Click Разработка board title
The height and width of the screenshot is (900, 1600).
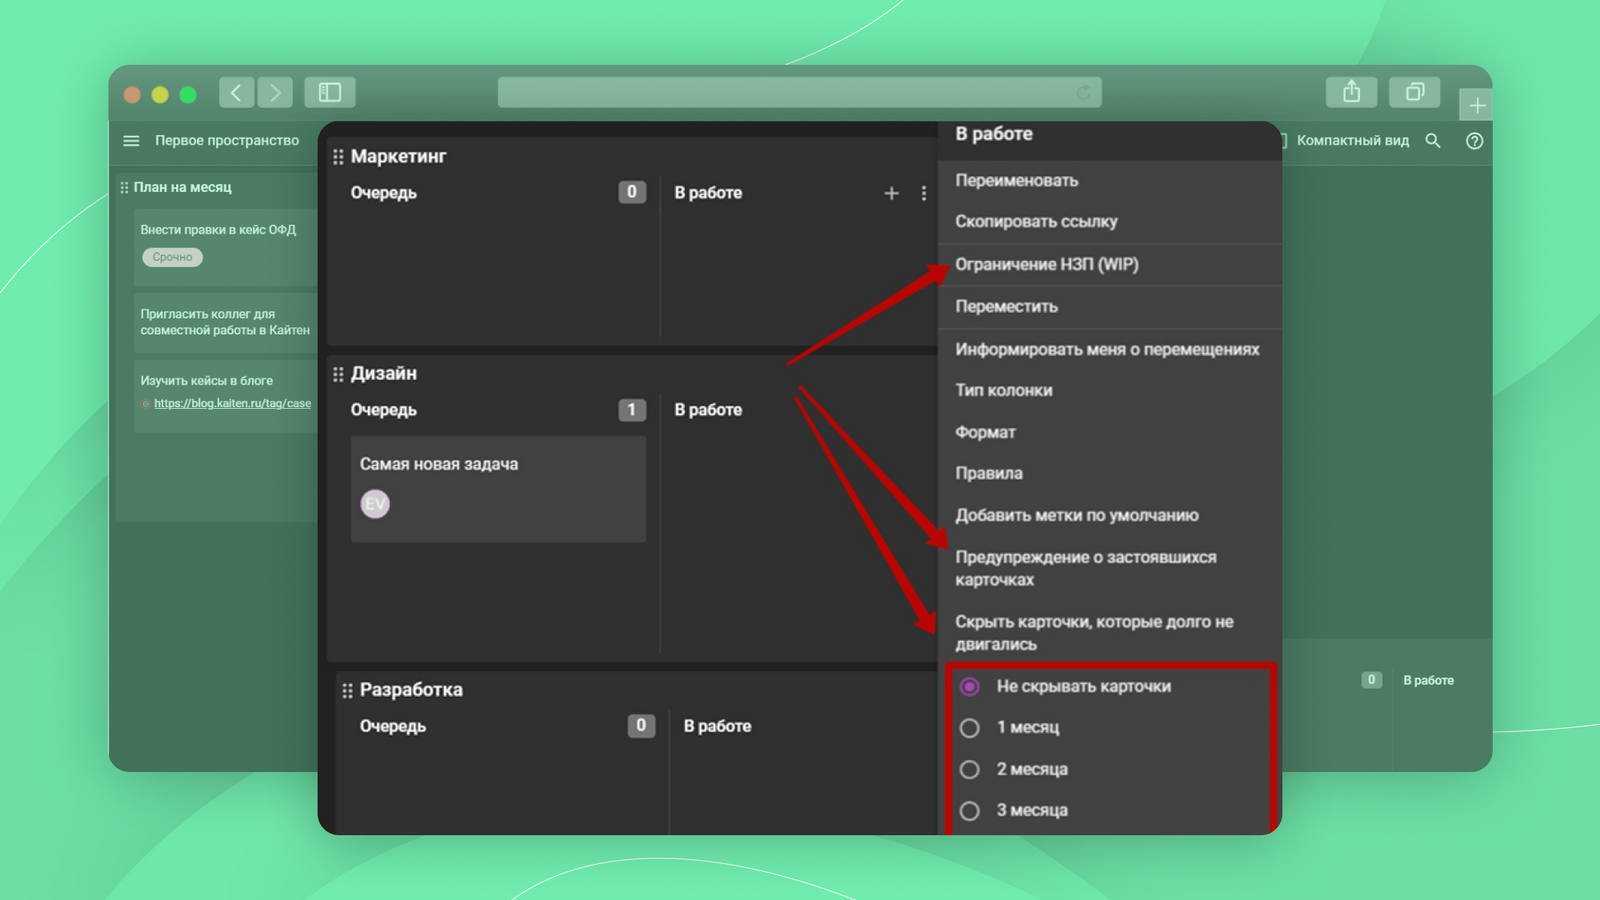pos(411,690)
